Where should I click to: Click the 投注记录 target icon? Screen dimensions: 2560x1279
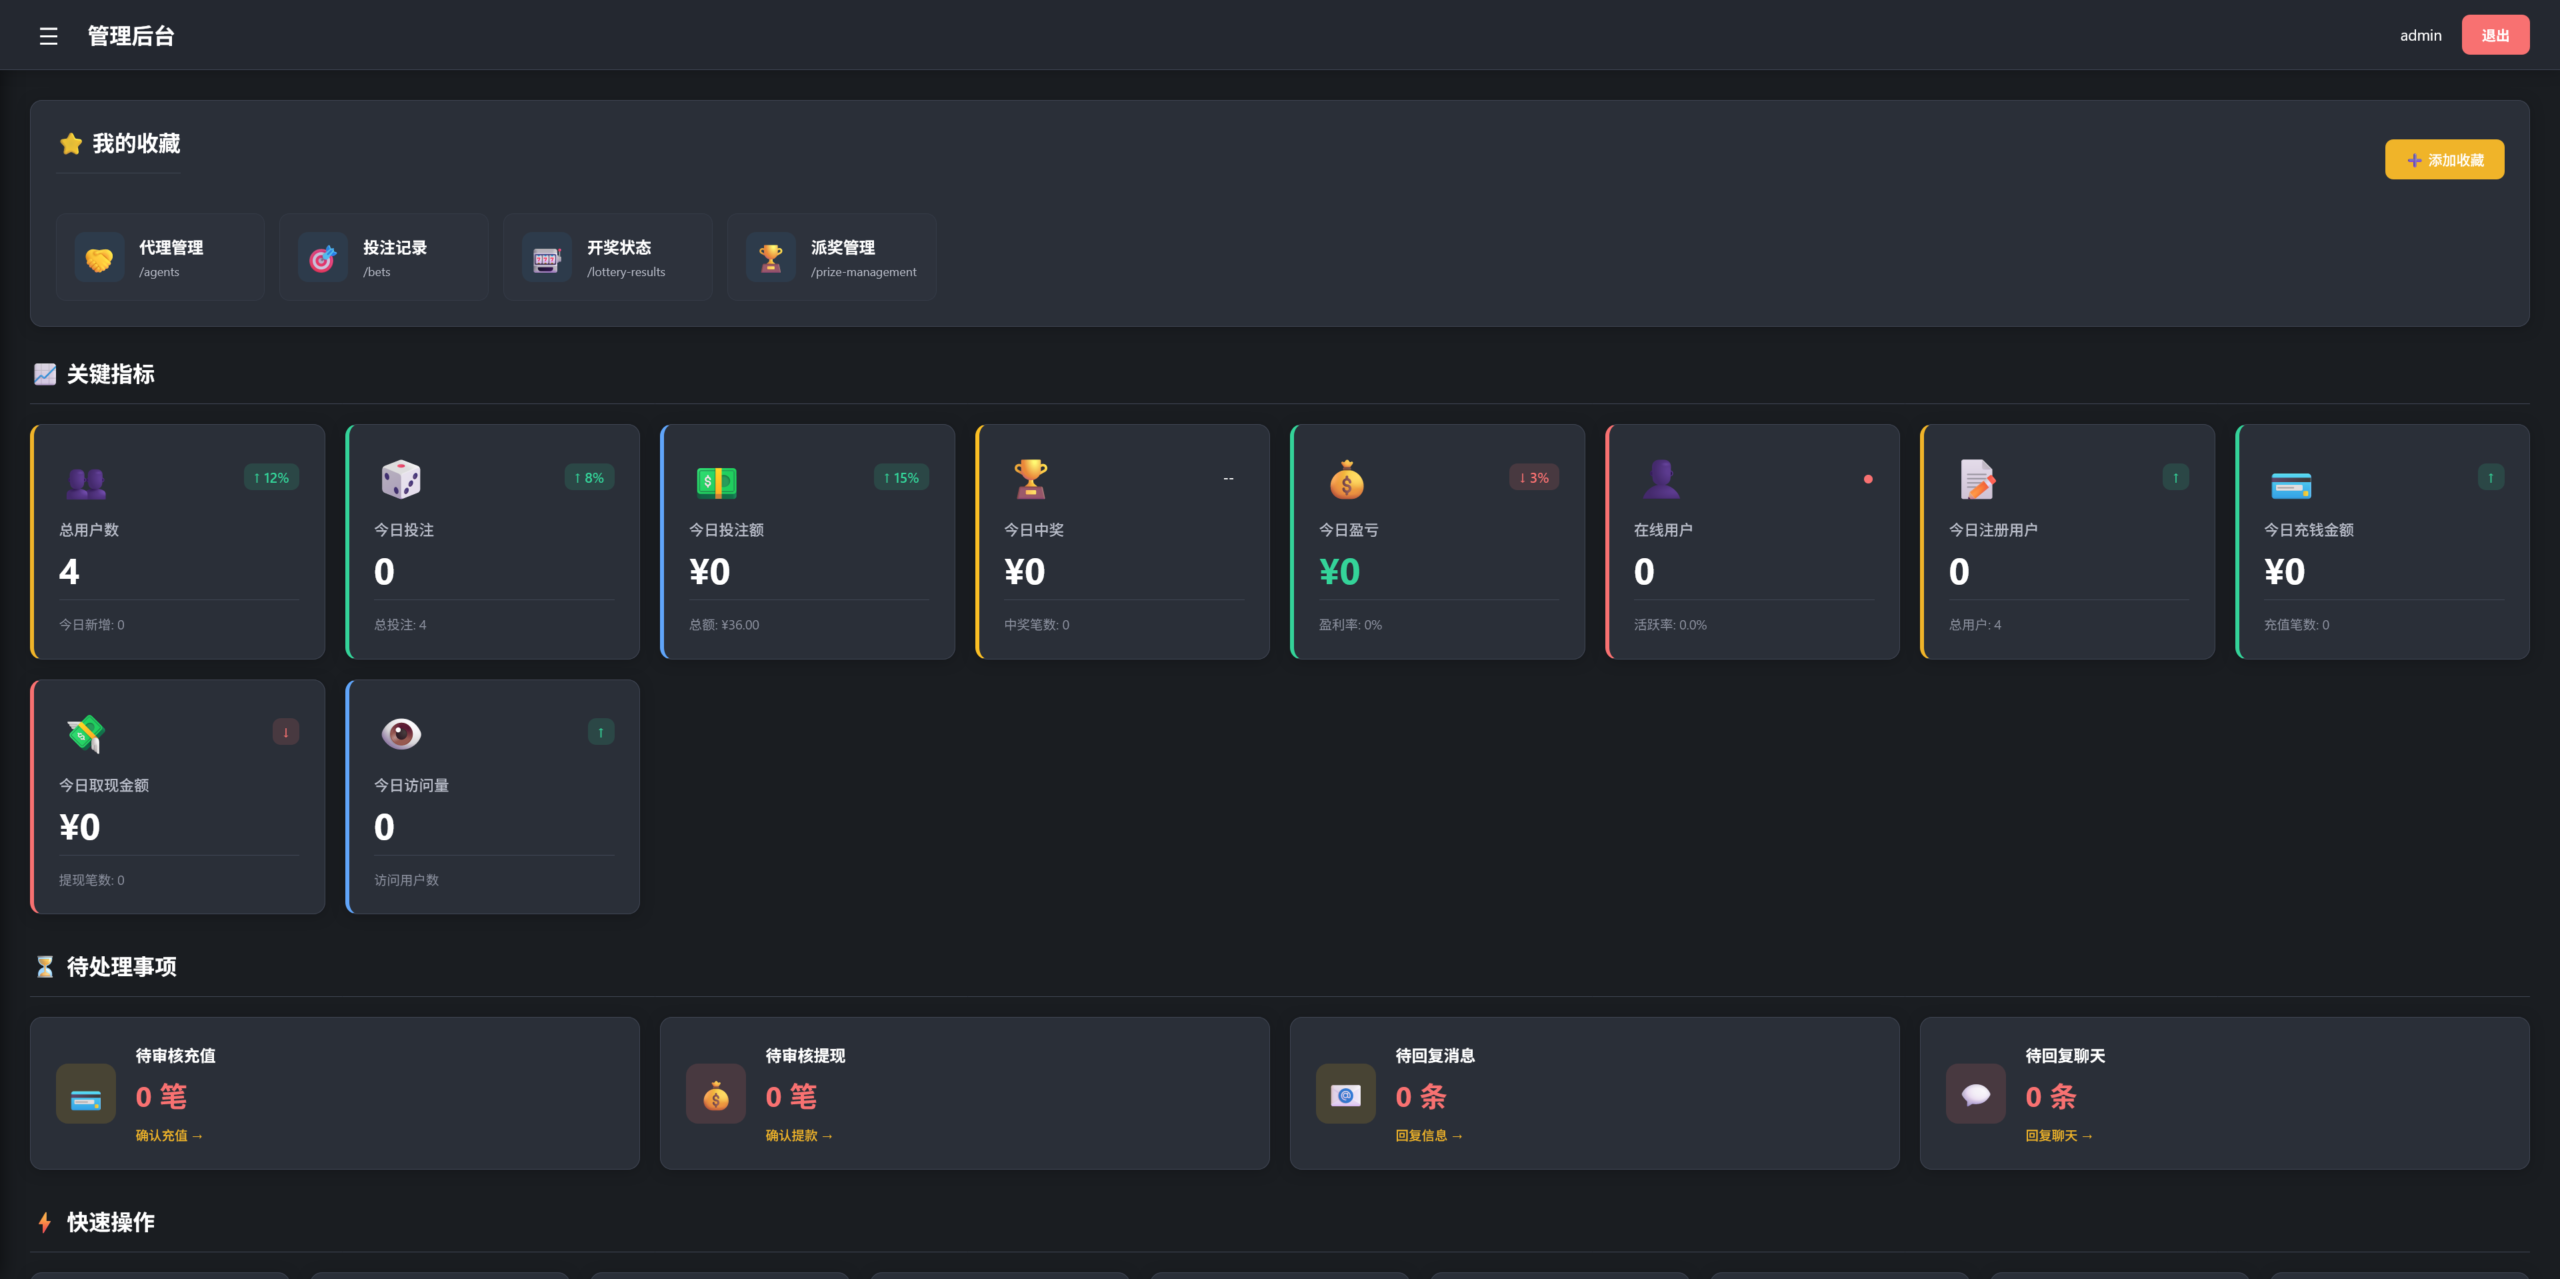(x=322, y=259)
